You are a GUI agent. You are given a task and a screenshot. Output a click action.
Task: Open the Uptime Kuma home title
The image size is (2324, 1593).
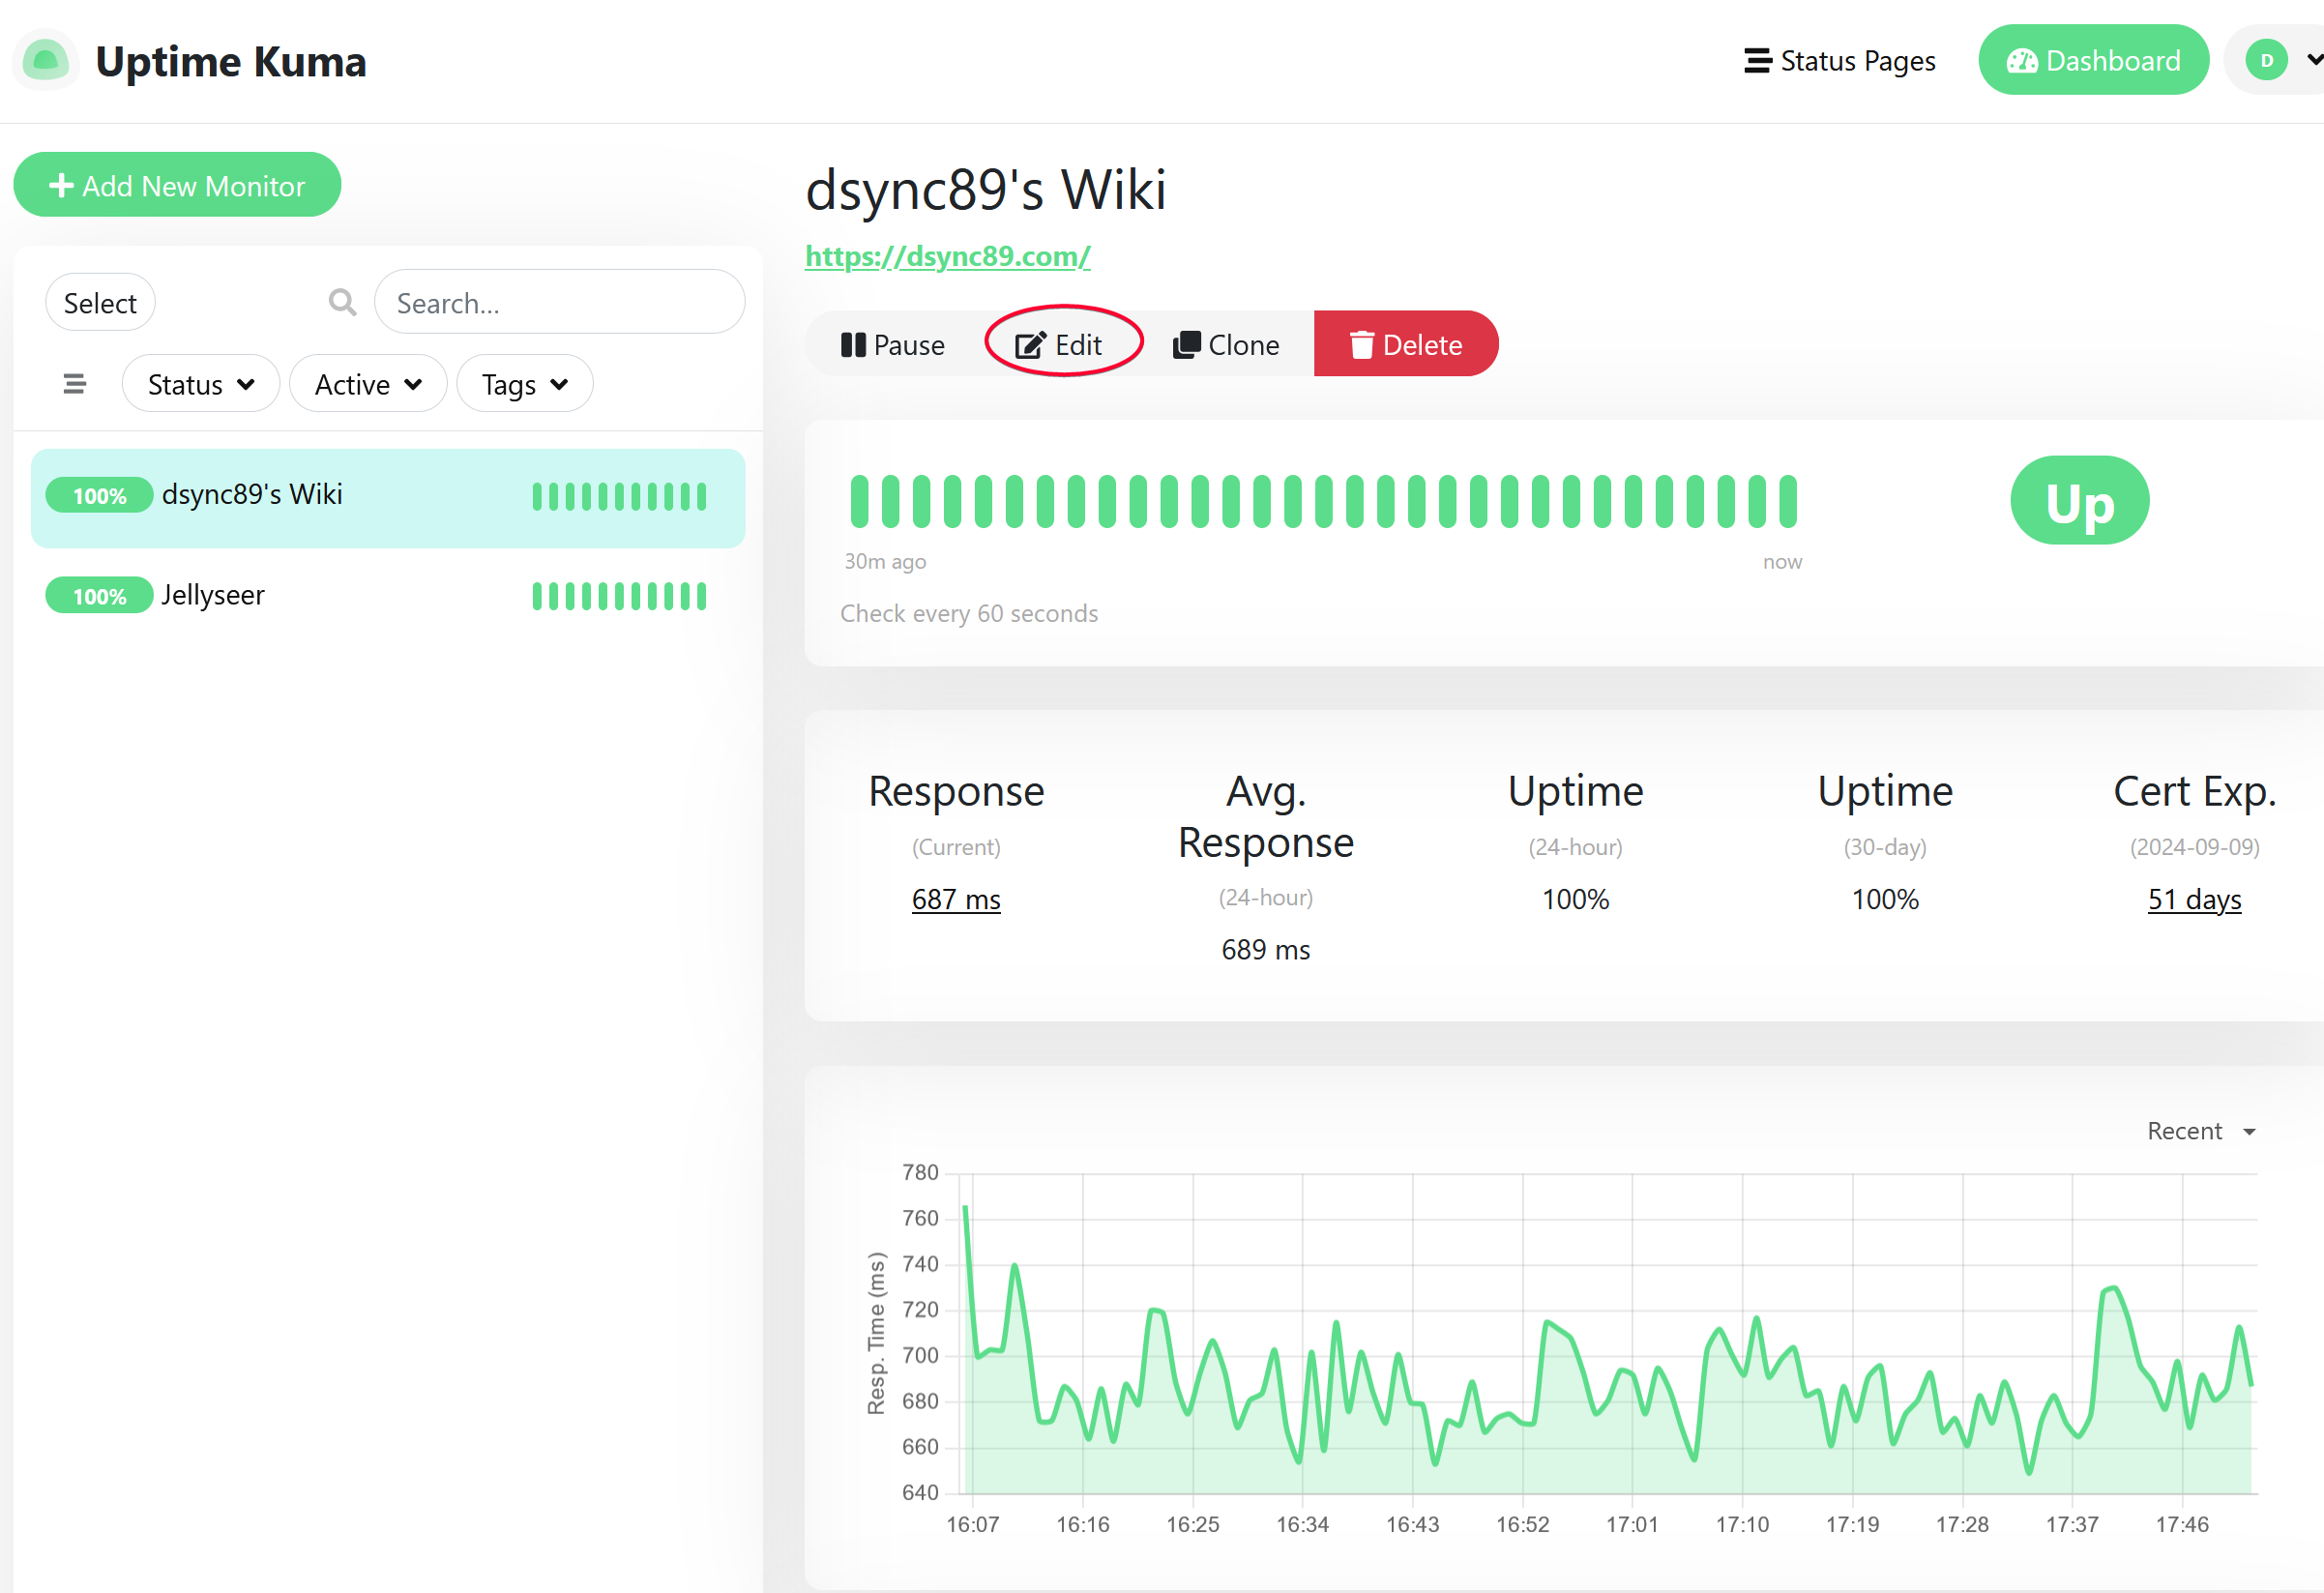click(x=231, y=61)
